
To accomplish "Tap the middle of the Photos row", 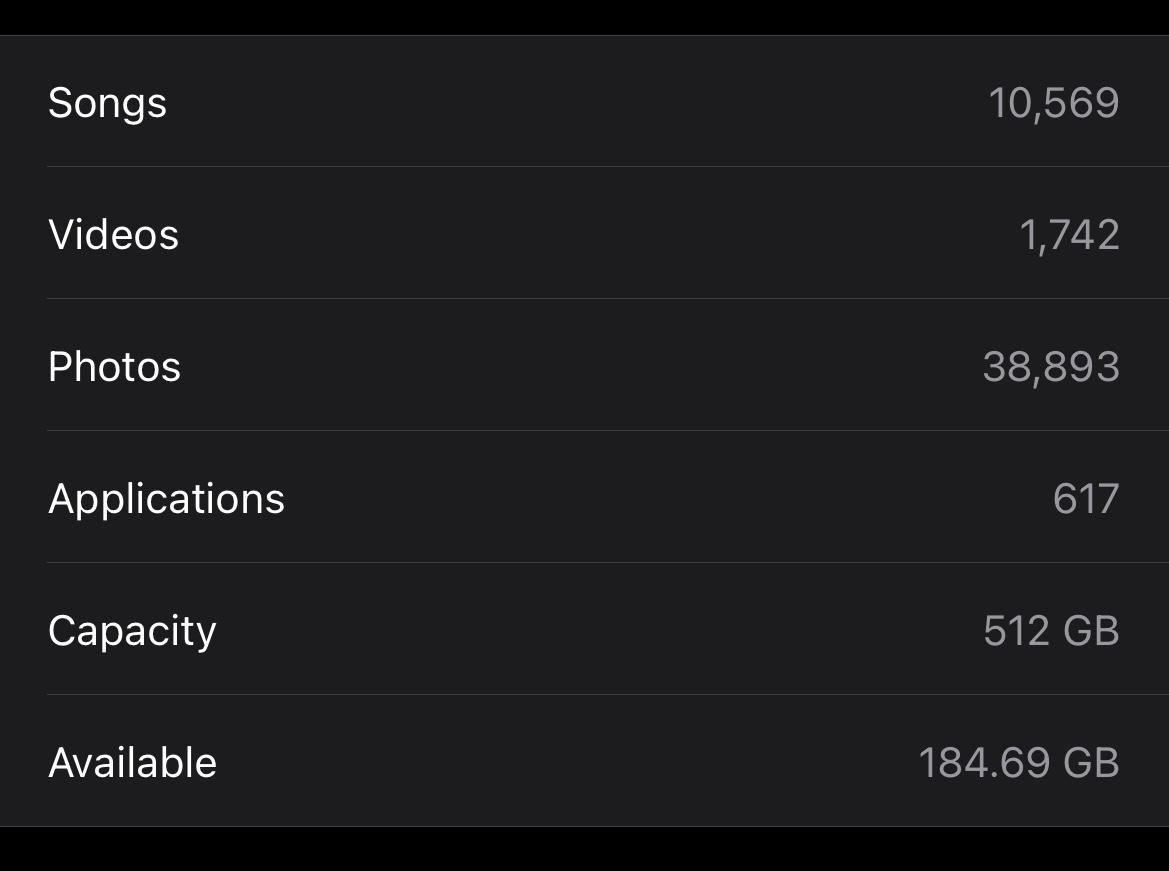I will point(584,365).
